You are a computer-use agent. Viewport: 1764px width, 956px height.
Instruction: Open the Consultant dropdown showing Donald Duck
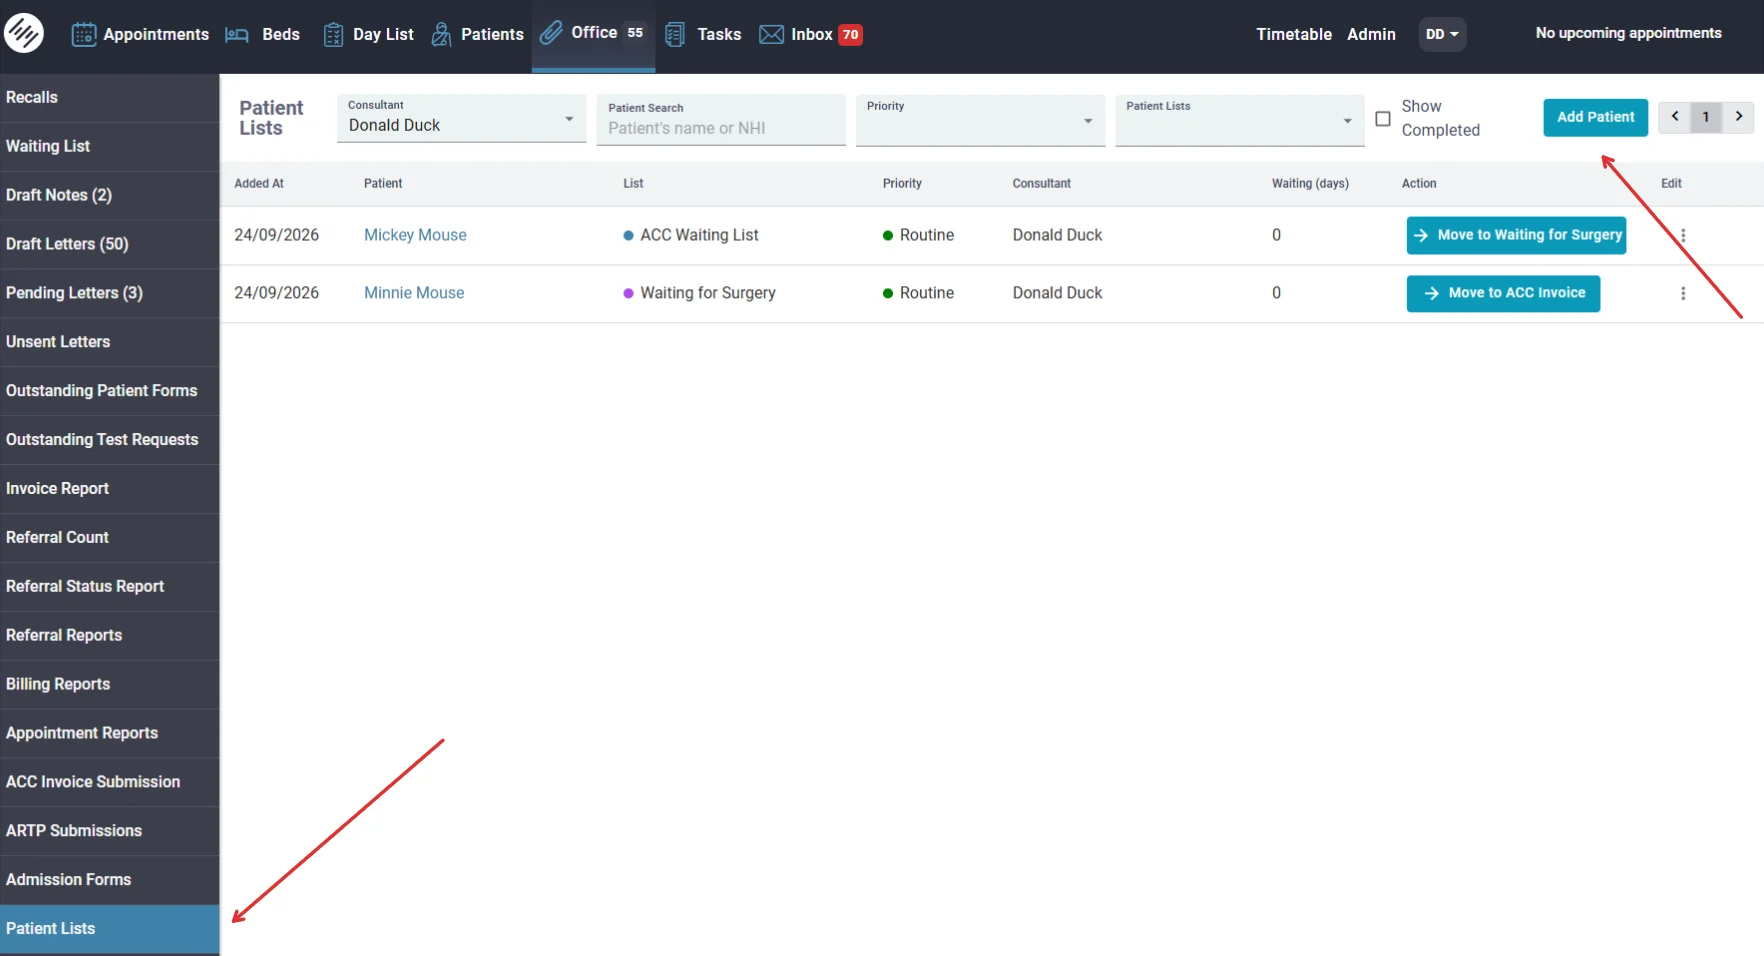(462, 119)
